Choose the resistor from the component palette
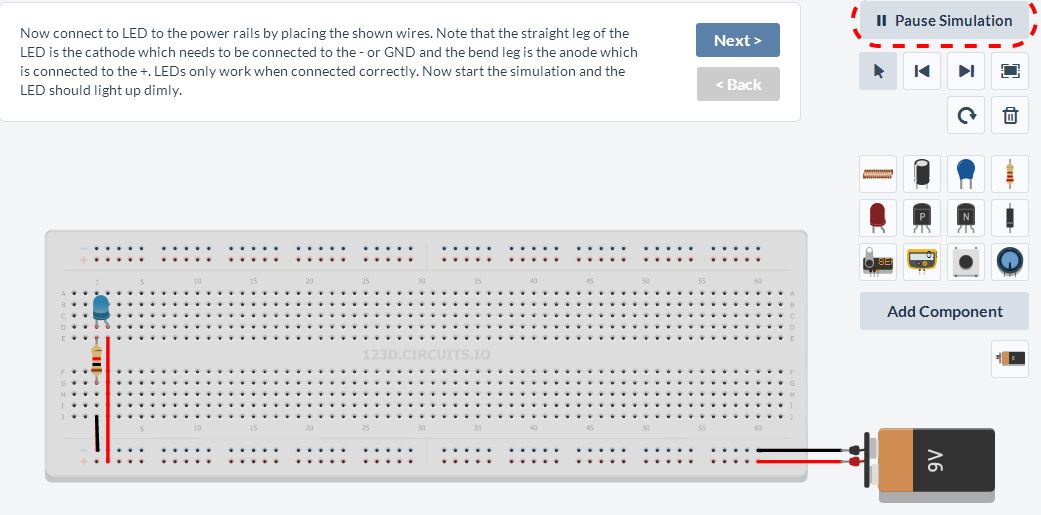The image size is (1041, 515). coord(1010,175)
